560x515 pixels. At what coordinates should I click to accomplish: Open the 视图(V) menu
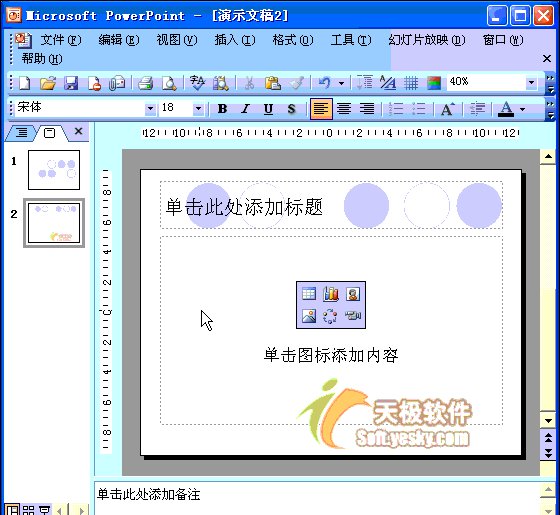177,40
